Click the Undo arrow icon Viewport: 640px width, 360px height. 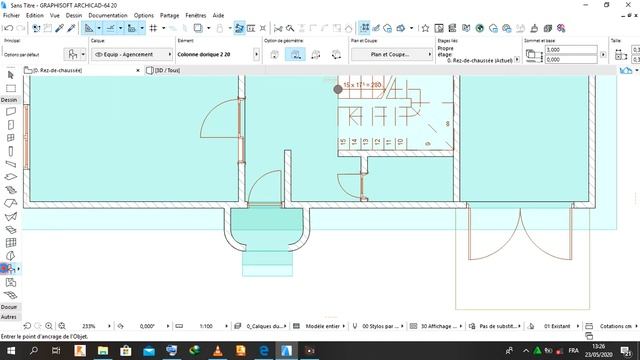[8, 28]
